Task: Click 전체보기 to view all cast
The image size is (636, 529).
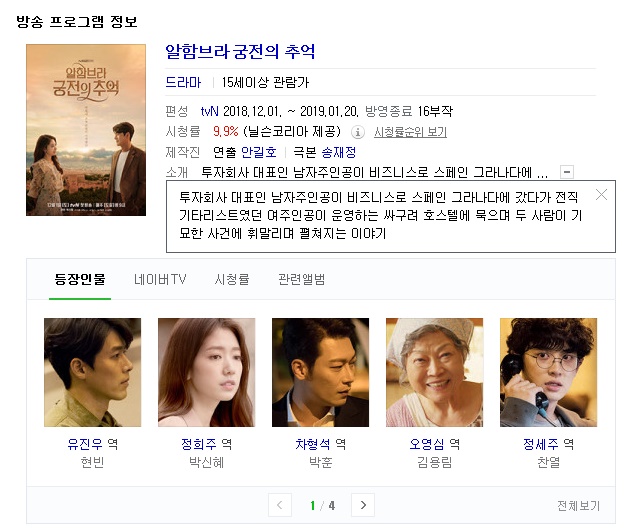Action: (x=578, y=505)
